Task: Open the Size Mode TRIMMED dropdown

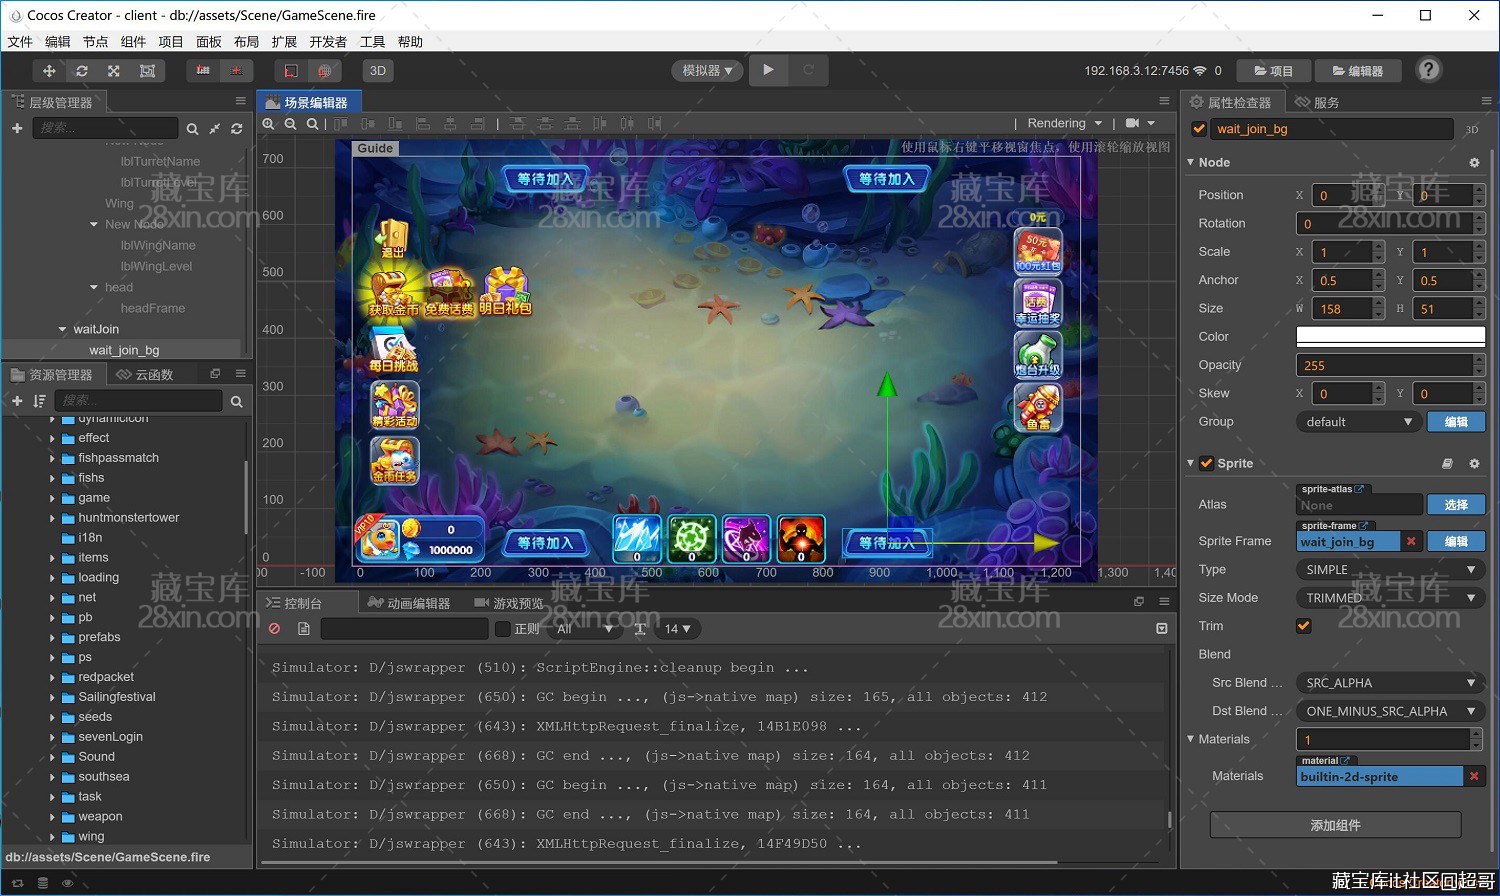Action: coord(1390,598)
